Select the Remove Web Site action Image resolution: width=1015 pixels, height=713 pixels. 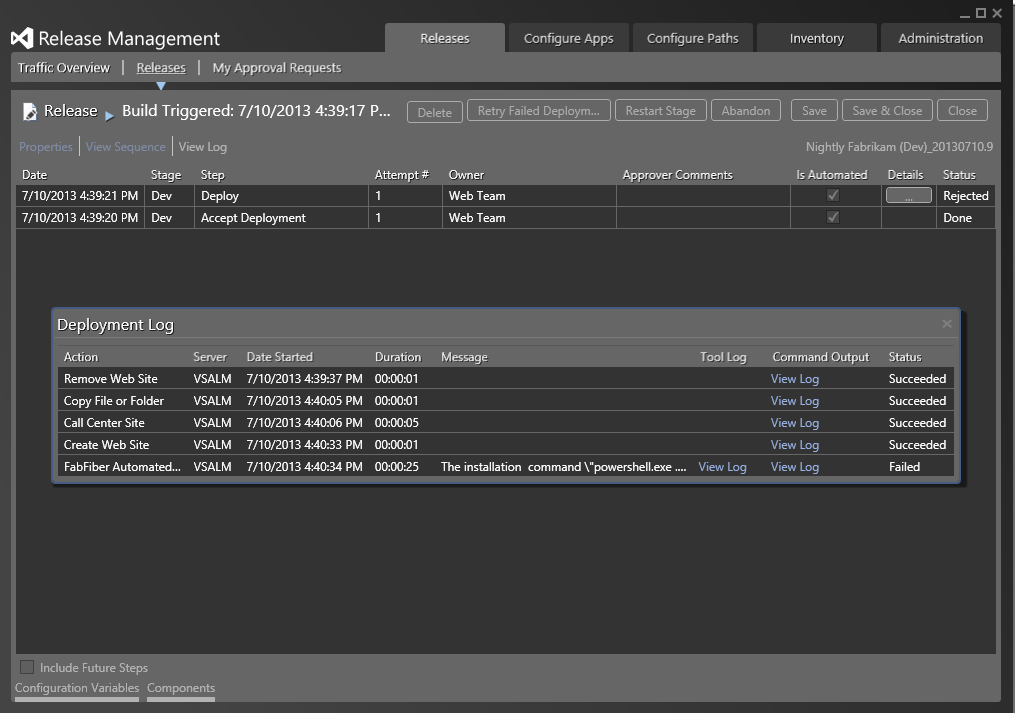(111, 379)
